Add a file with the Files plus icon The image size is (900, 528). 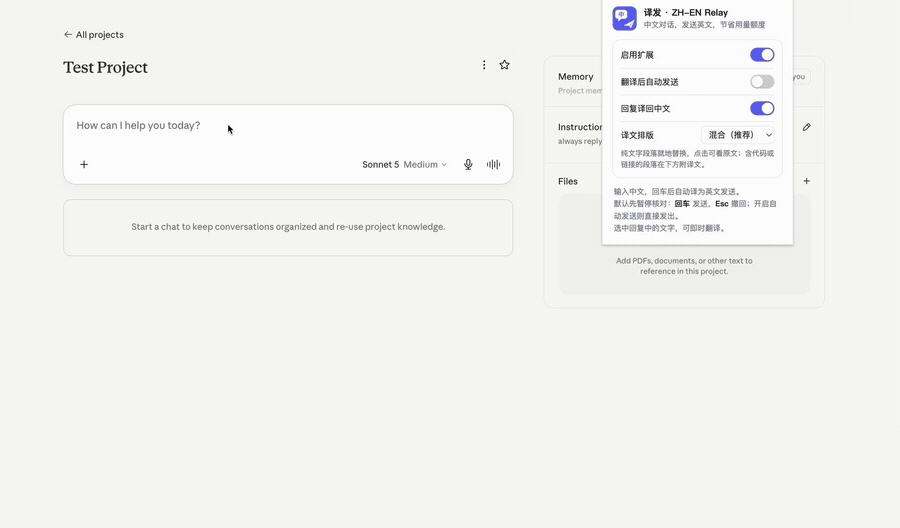[806, 181]
